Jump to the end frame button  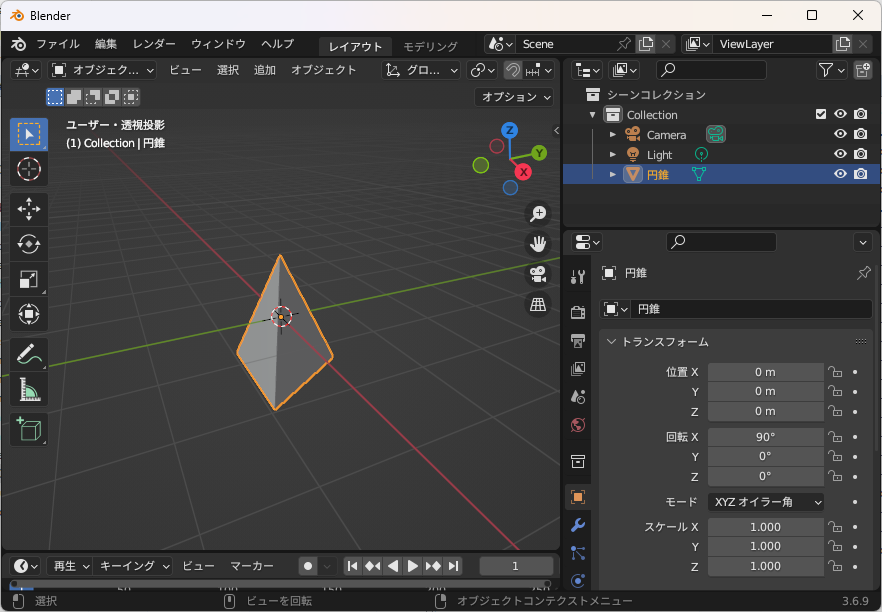point(453,566)
